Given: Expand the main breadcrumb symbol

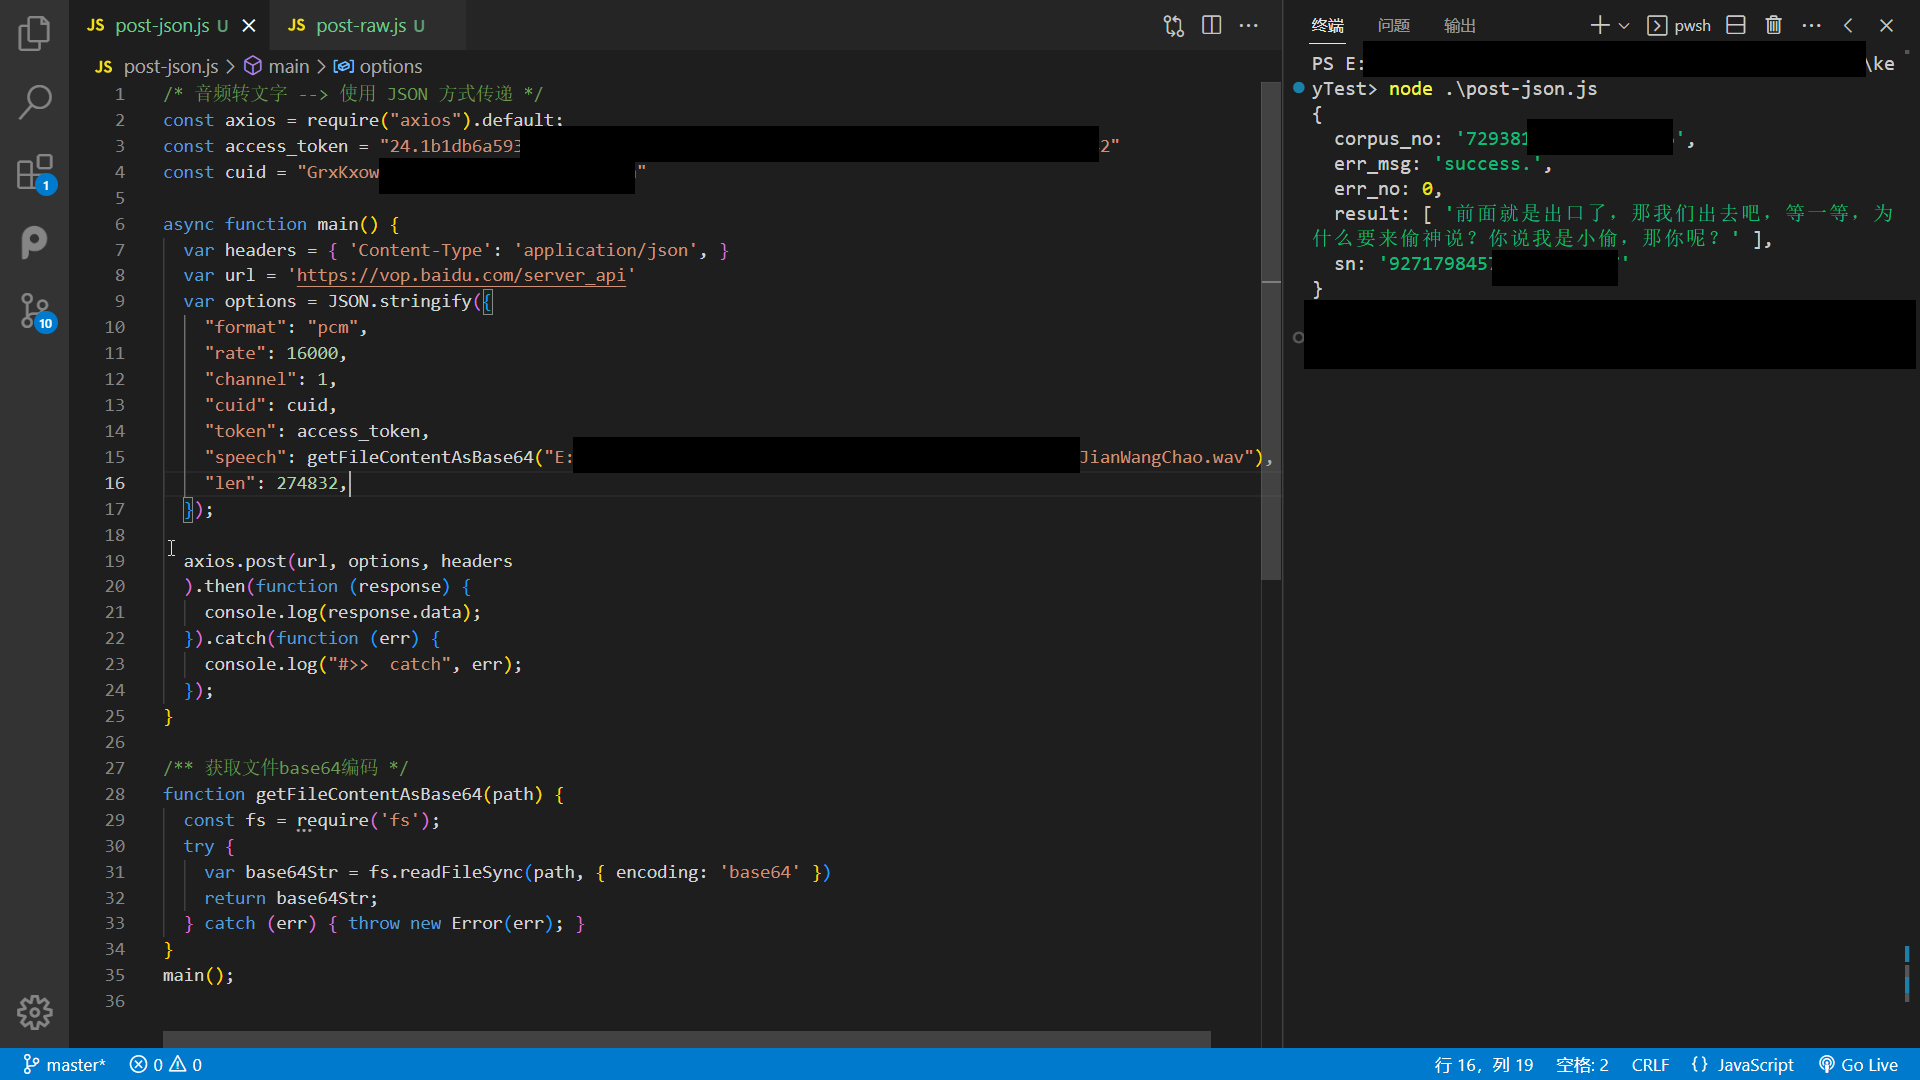Looking at the screenshot, I should [288, 66].
